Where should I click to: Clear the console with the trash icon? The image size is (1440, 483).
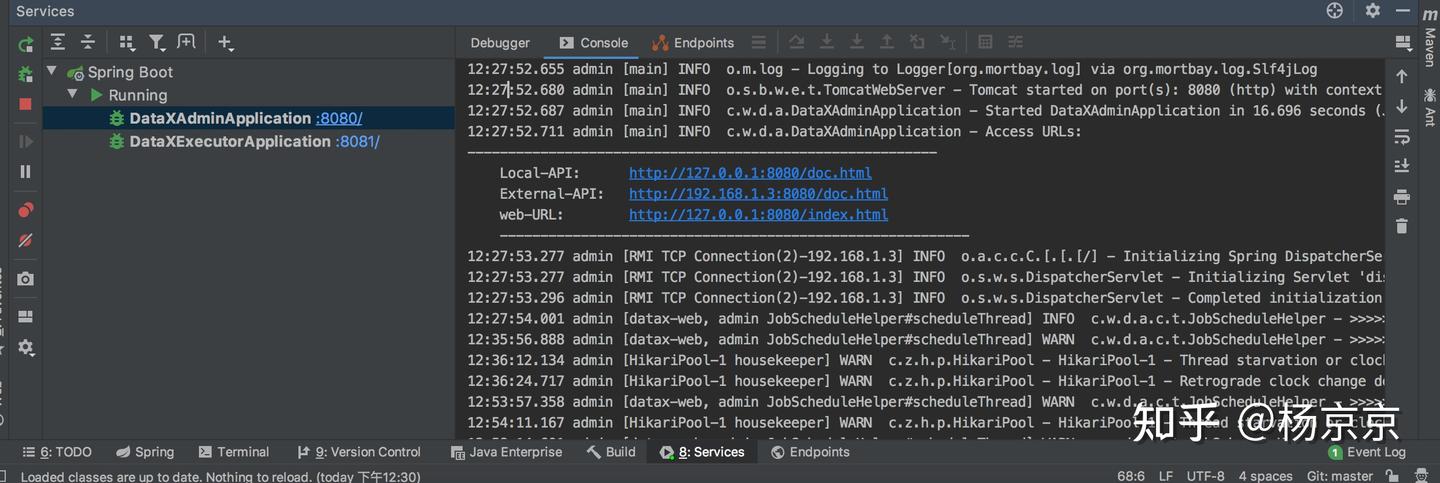1402,226
